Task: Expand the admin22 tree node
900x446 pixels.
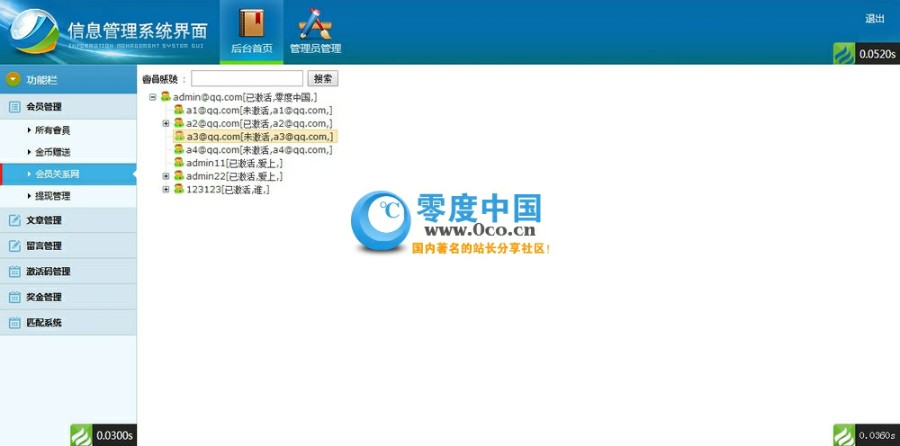Action: 166,176
